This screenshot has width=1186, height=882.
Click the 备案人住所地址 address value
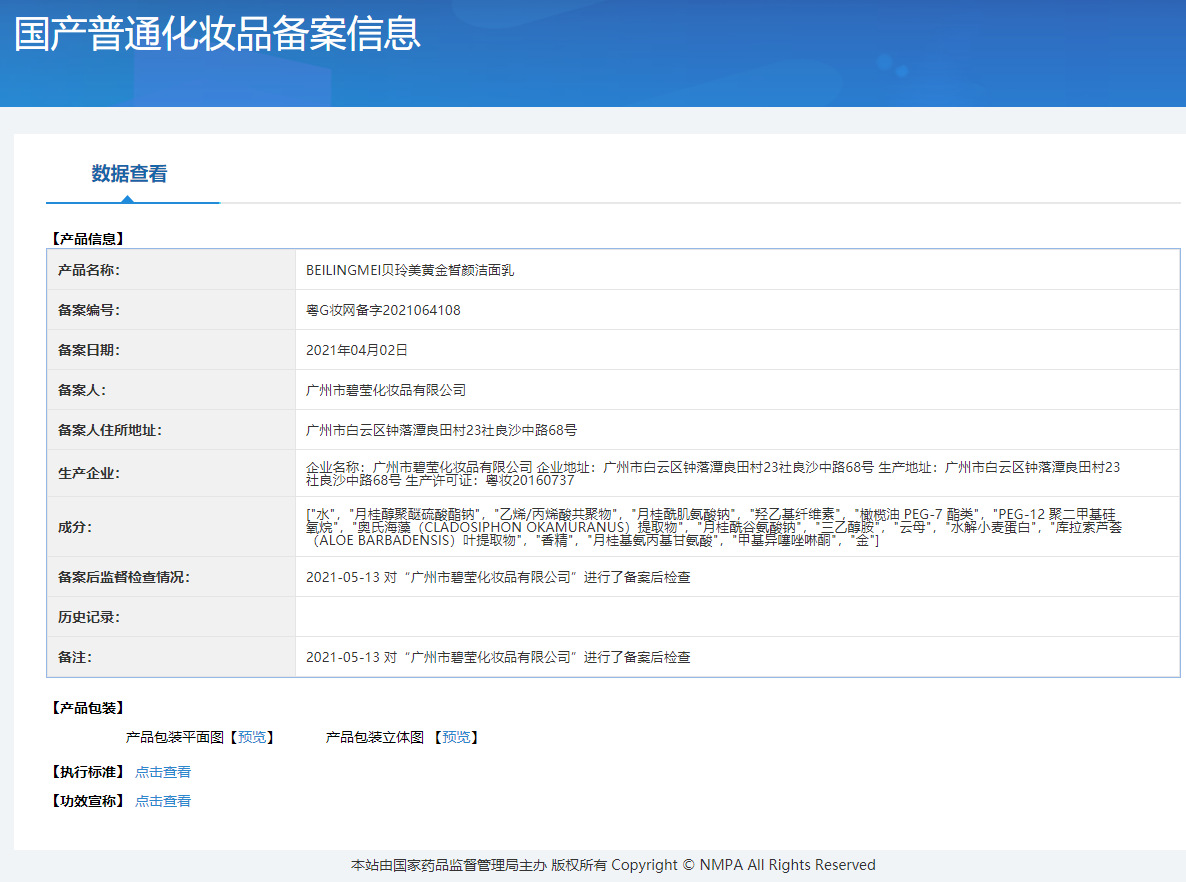click(441, 430)
